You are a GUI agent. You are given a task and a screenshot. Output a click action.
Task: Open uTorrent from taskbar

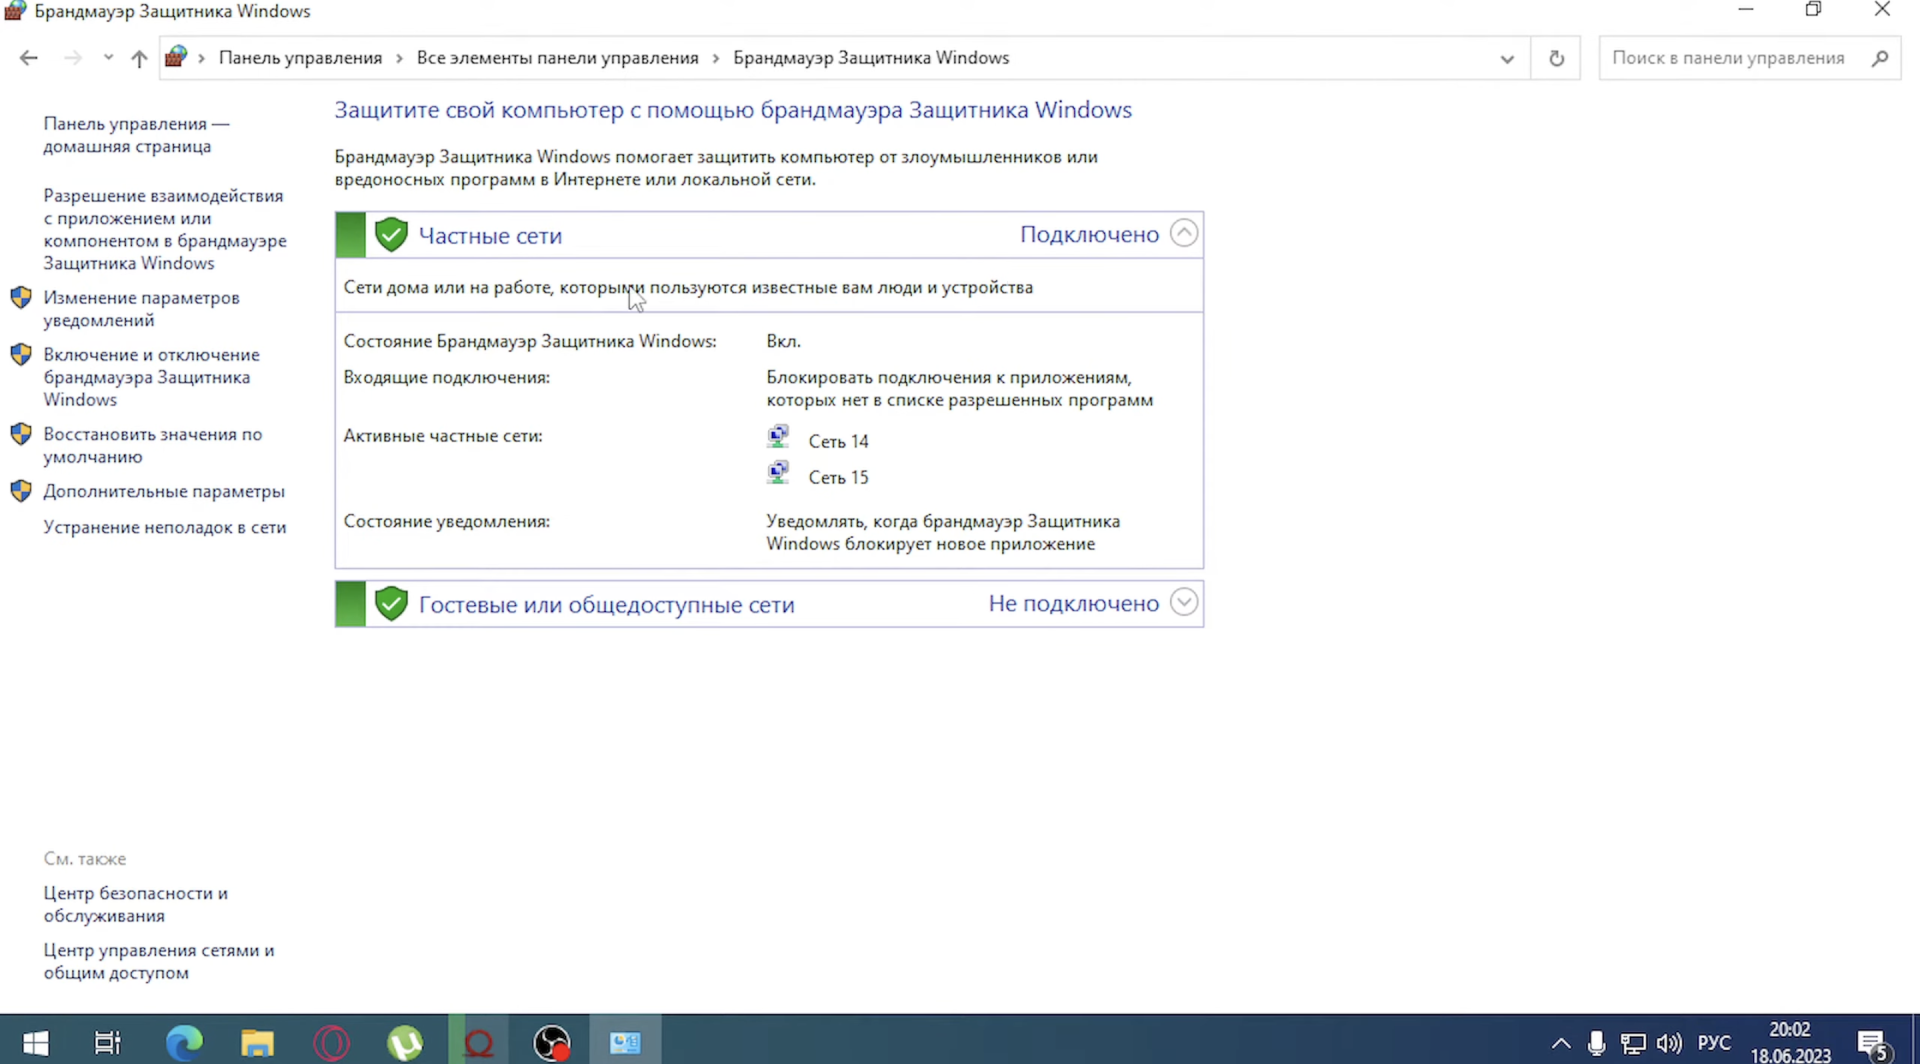click(x=404, y=1043)
